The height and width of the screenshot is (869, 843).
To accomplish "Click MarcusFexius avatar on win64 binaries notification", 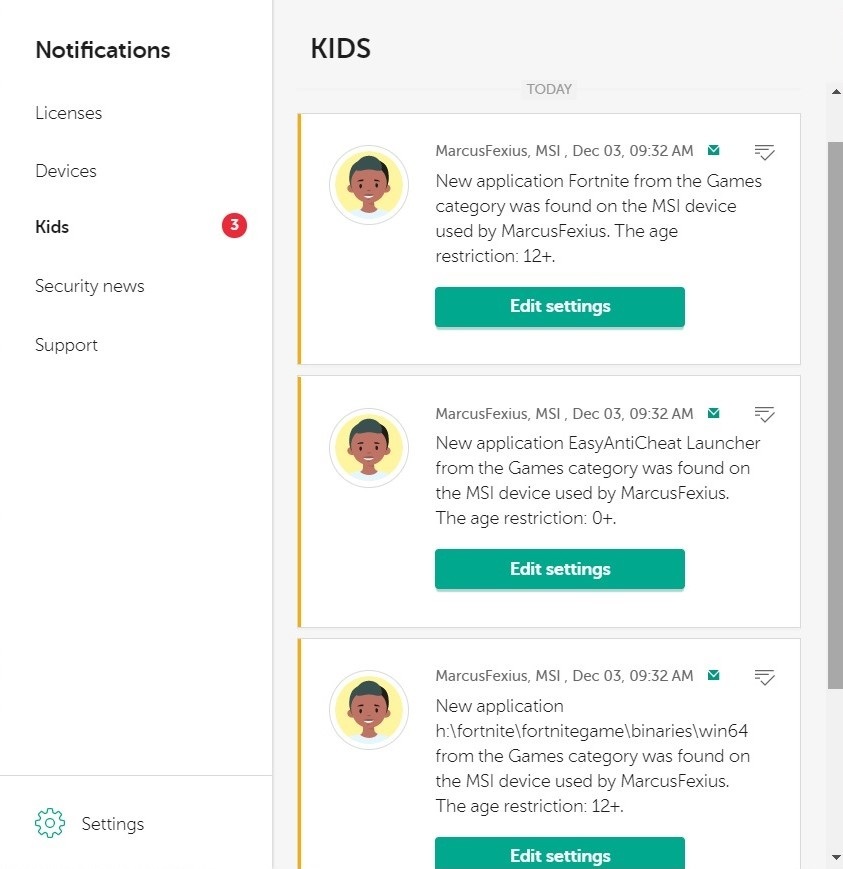I will click(x=368, y=710).
